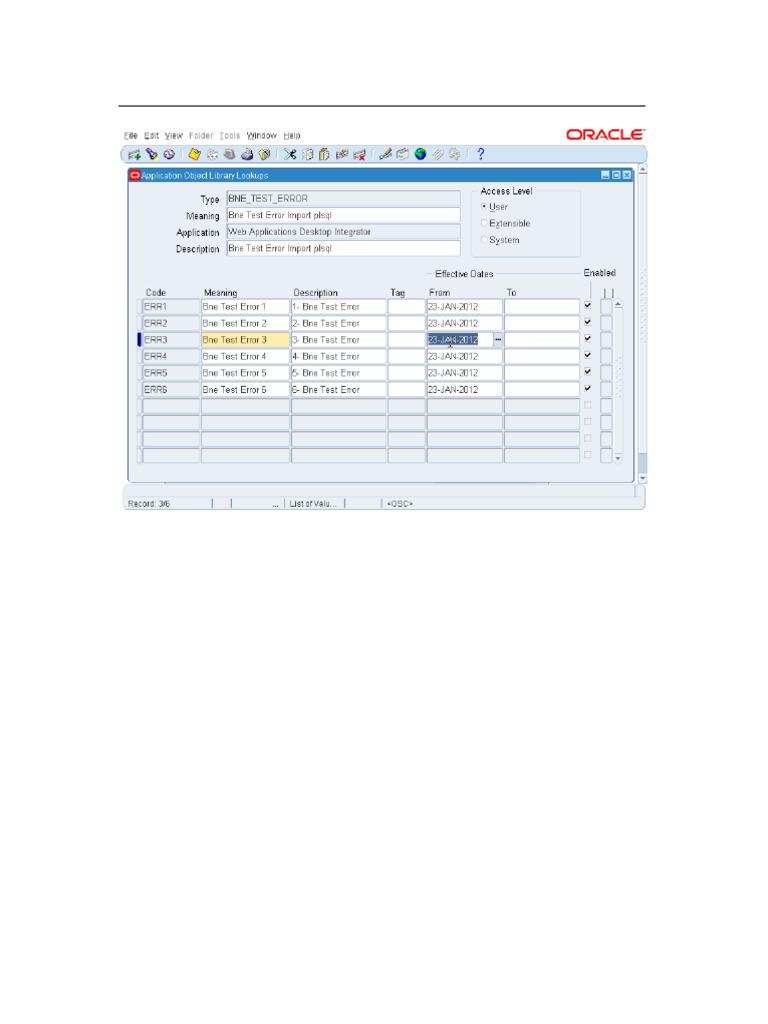Click the Print toolbar icon
768x1024 pixels.
click(x=247, y=155)
